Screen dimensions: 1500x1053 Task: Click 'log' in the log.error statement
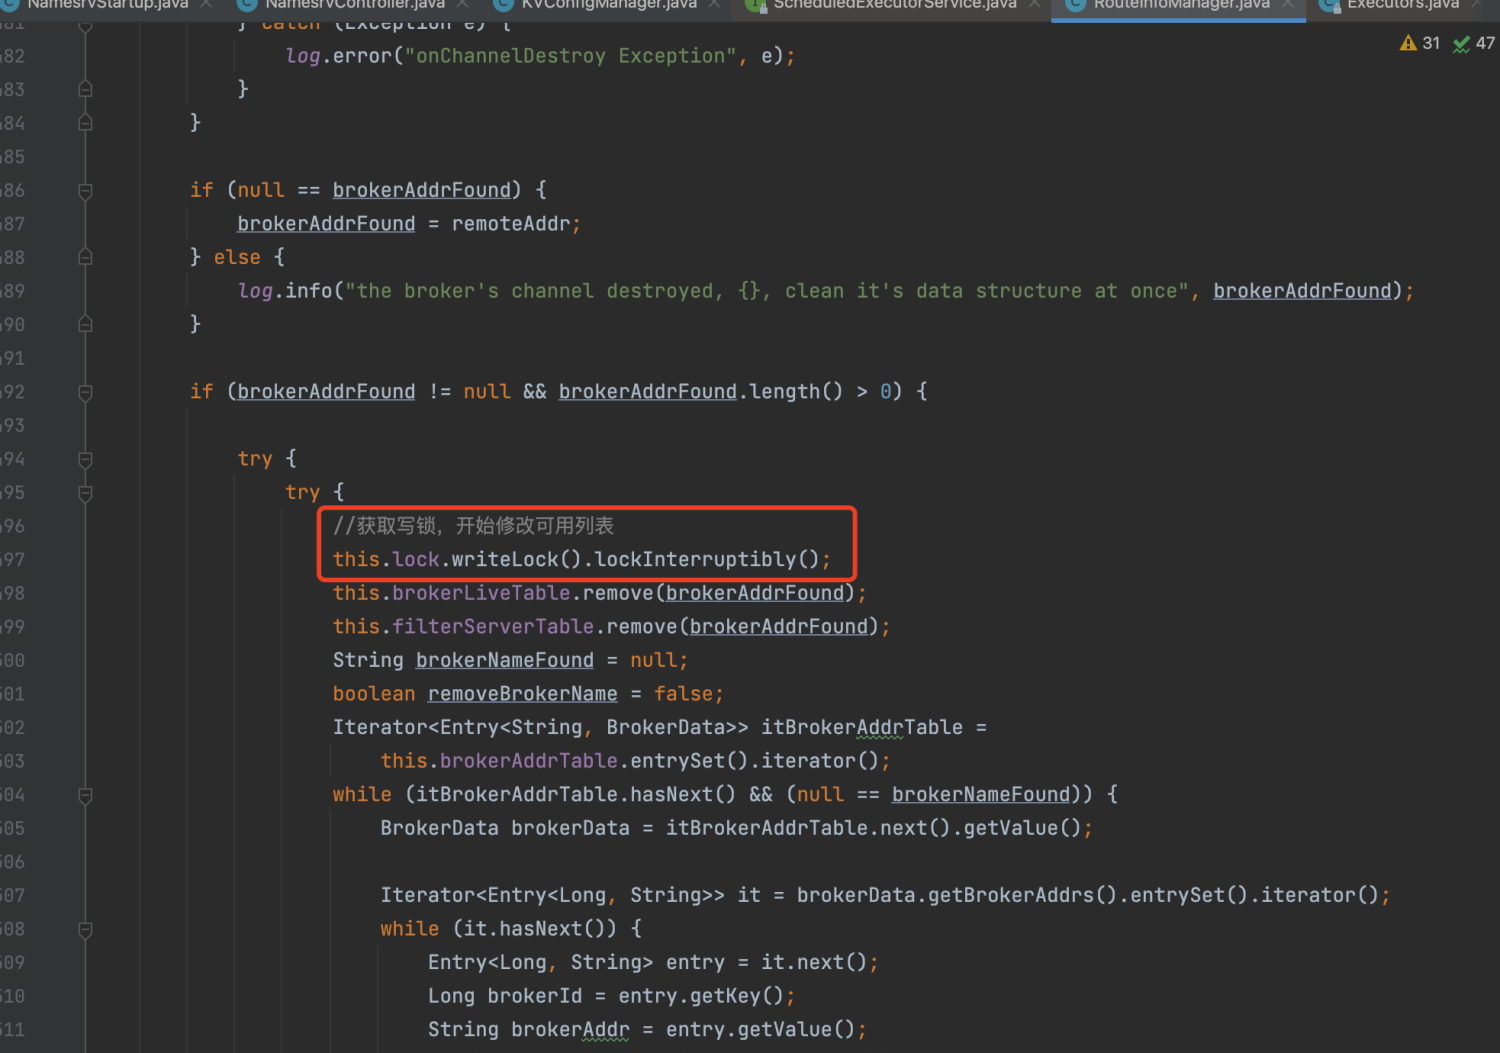(303, 56)
